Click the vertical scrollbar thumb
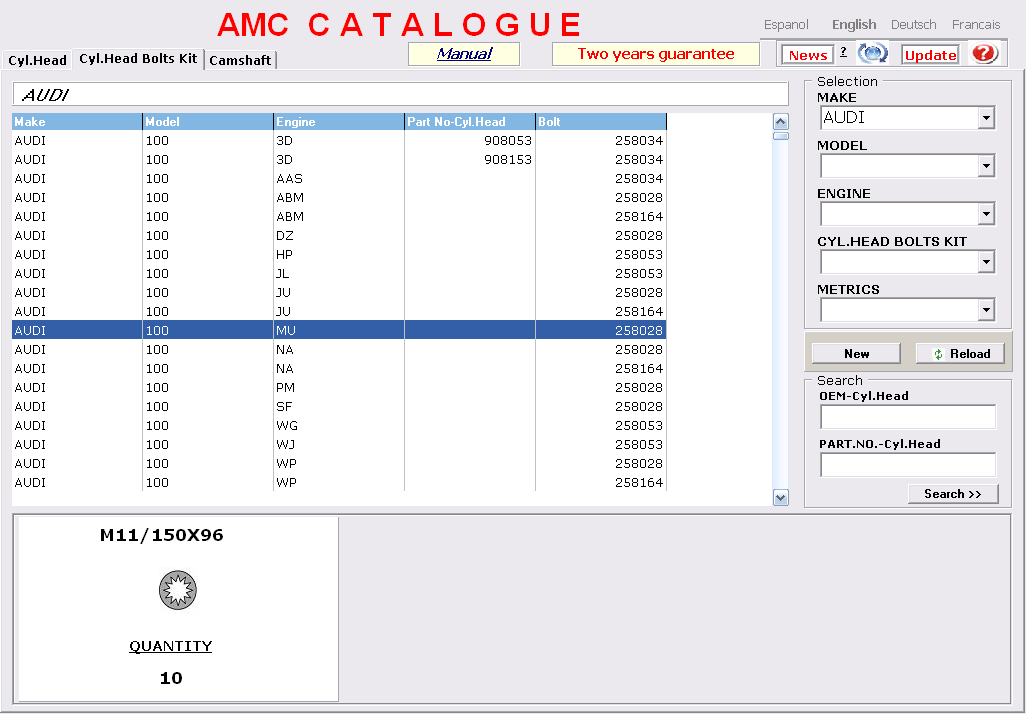 point(781,136)
